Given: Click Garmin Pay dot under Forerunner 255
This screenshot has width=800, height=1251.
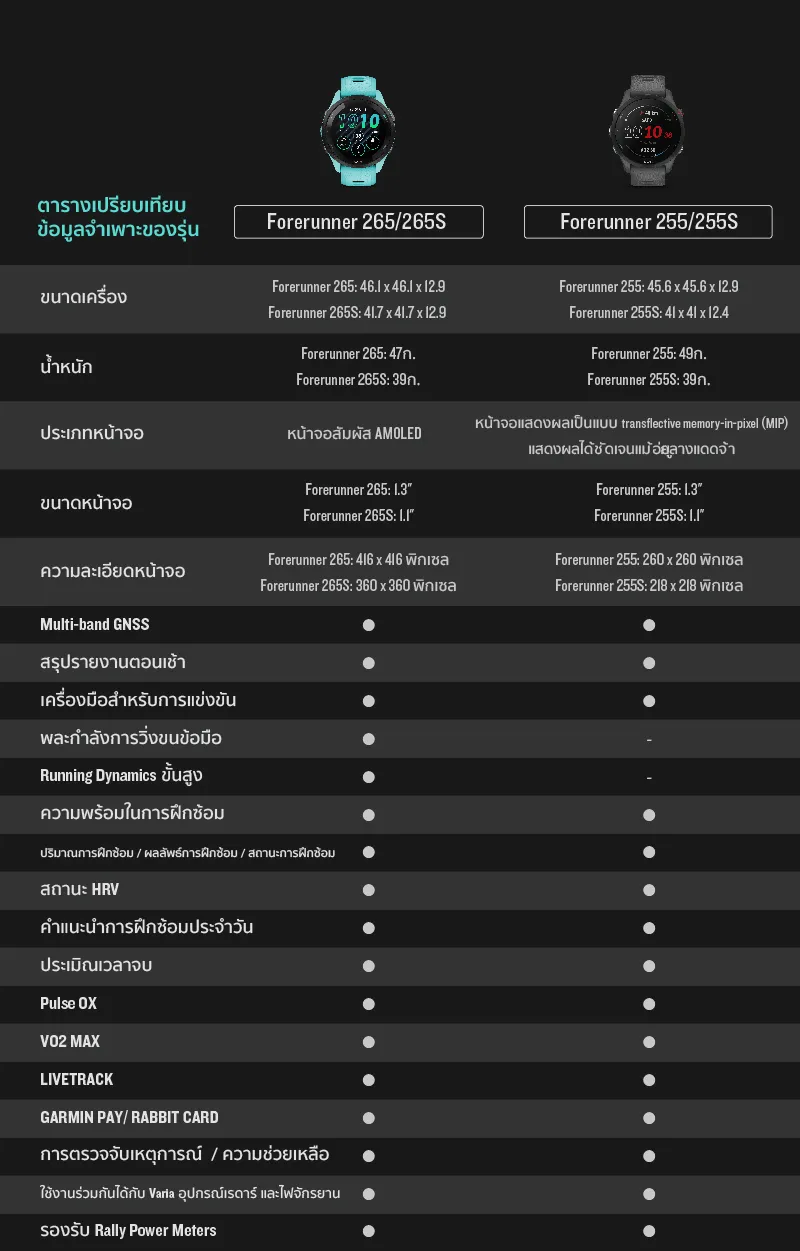Looking at the screenshot, I should [x=649, y=1118].
